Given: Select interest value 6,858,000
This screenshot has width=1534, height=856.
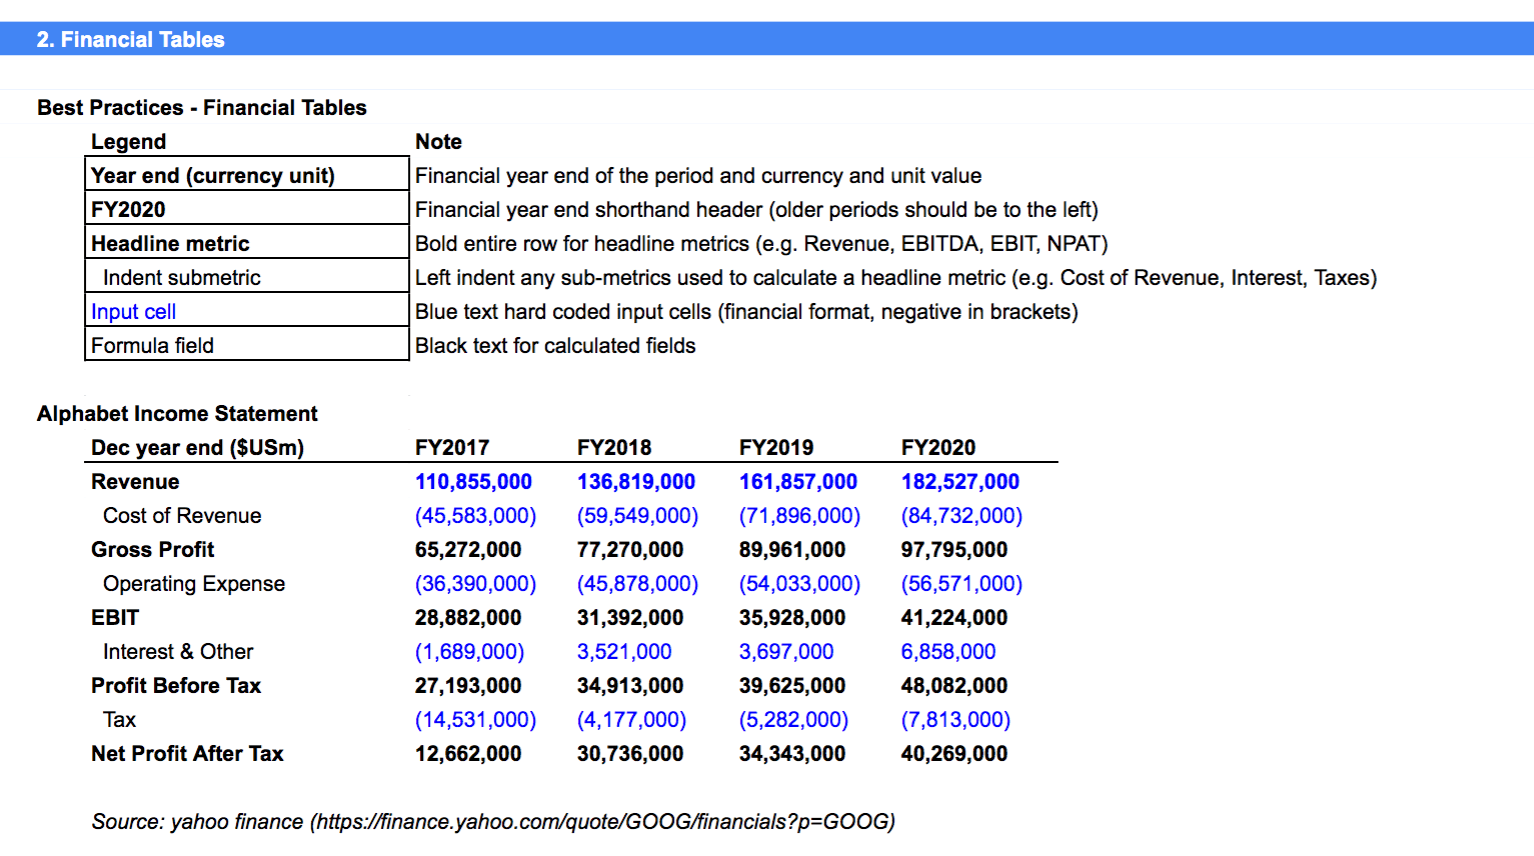Looking at the screenshot, I should point(948,652).
